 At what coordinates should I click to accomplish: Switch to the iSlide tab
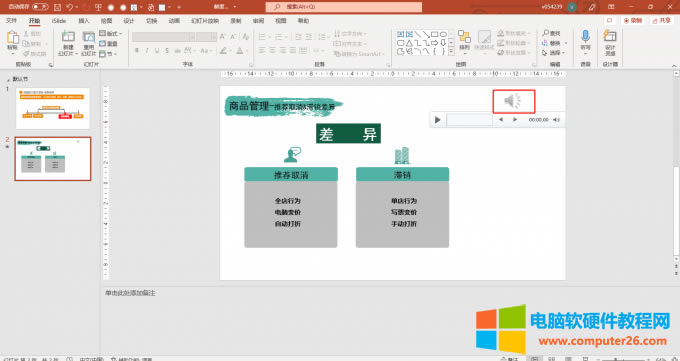tap(59, 21)
